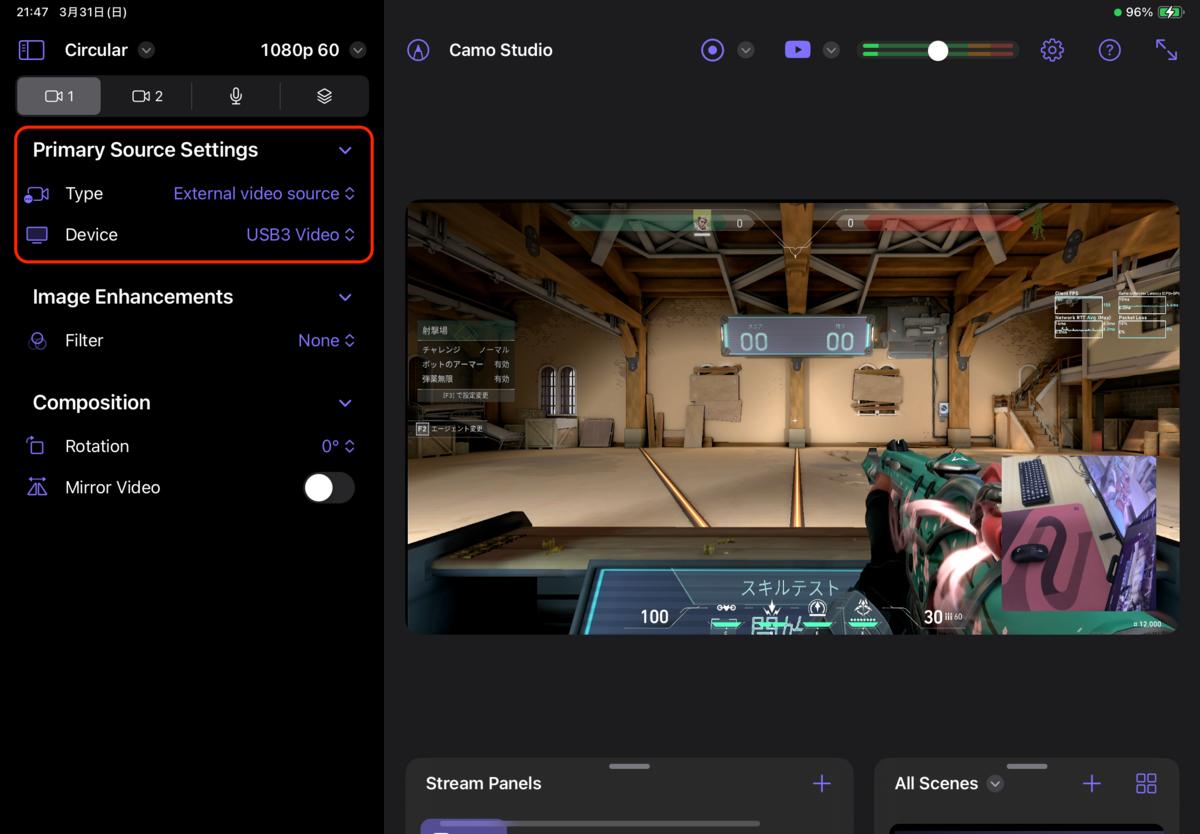Open the microphone audio tab
This screenshot has width=1200, height=834.
[236, 96]
